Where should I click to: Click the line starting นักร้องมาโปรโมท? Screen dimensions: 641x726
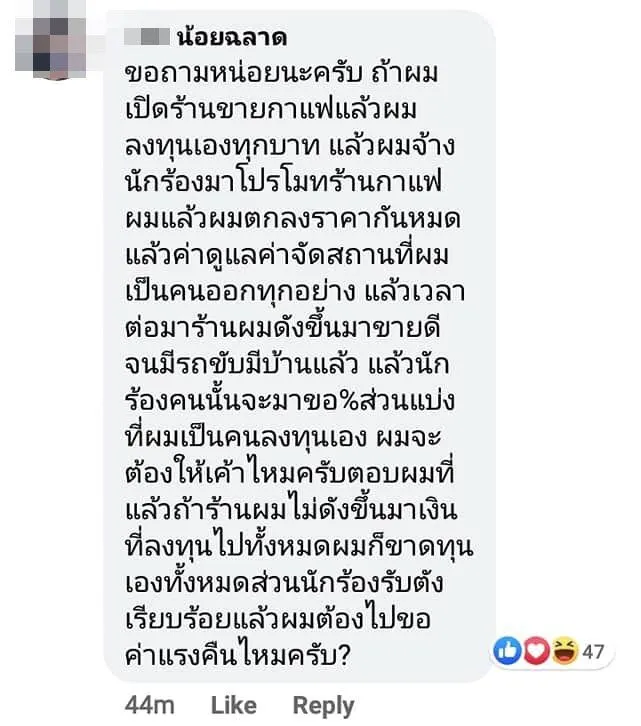coord(283,182)
